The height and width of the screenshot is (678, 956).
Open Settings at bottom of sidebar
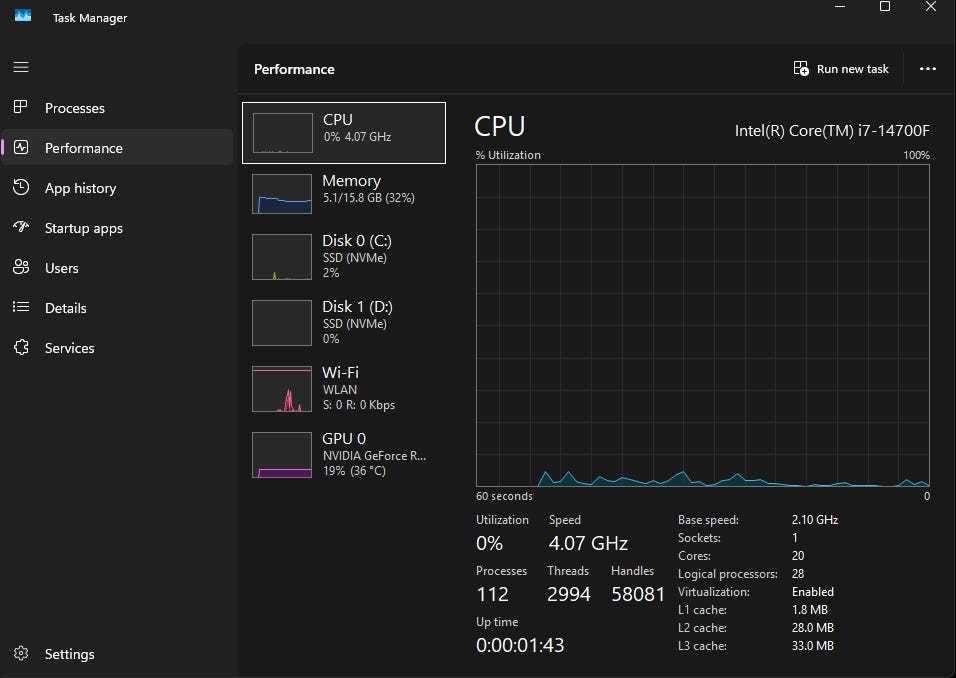117,654
